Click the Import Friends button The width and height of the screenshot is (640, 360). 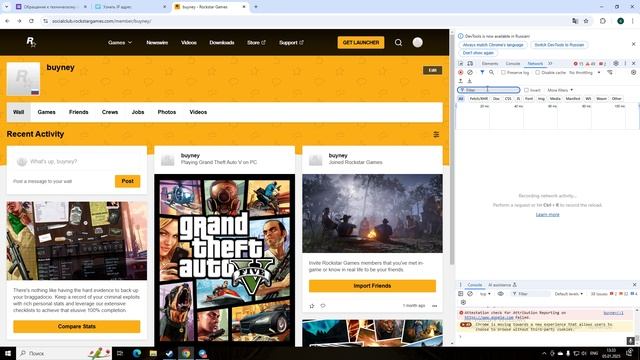point(372,286)
